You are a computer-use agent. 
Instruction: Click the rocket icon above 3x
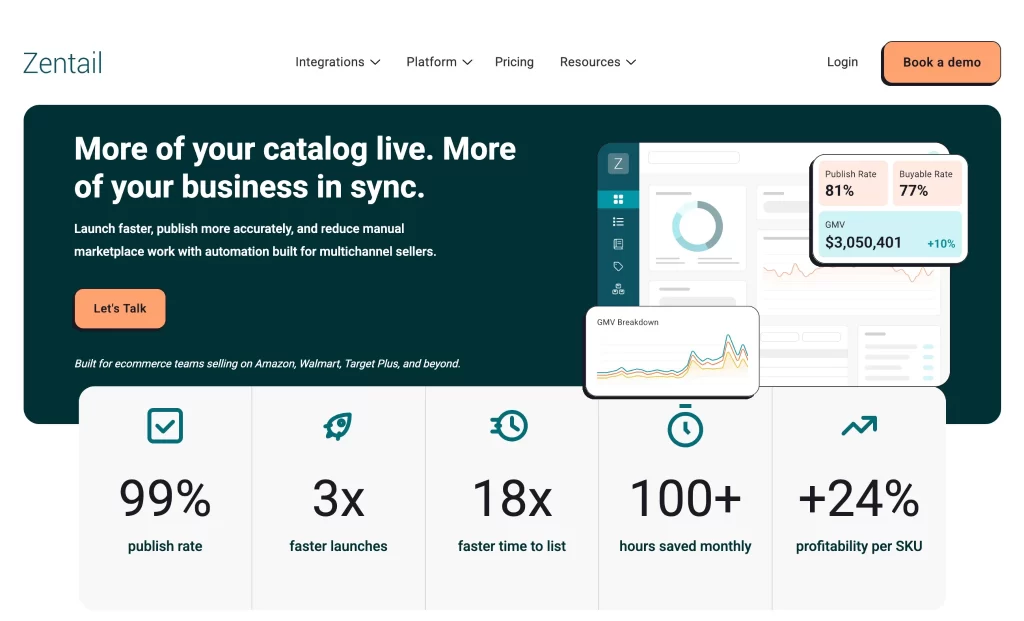[x=338, y=426]
